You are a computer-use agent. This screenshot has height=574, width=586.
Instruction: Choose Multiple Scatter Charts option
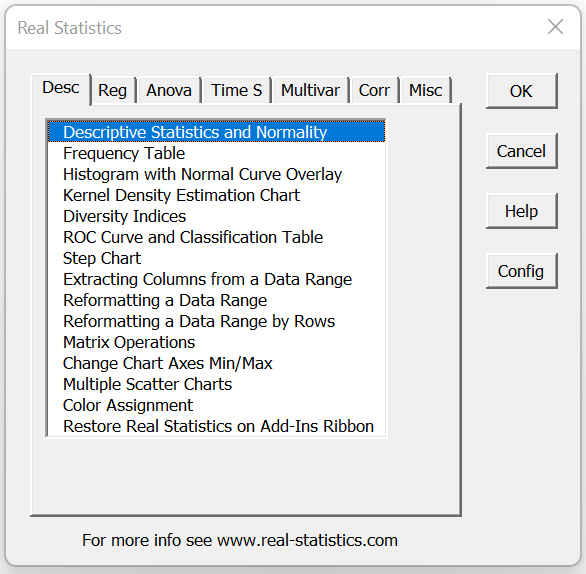coord(217,384)
